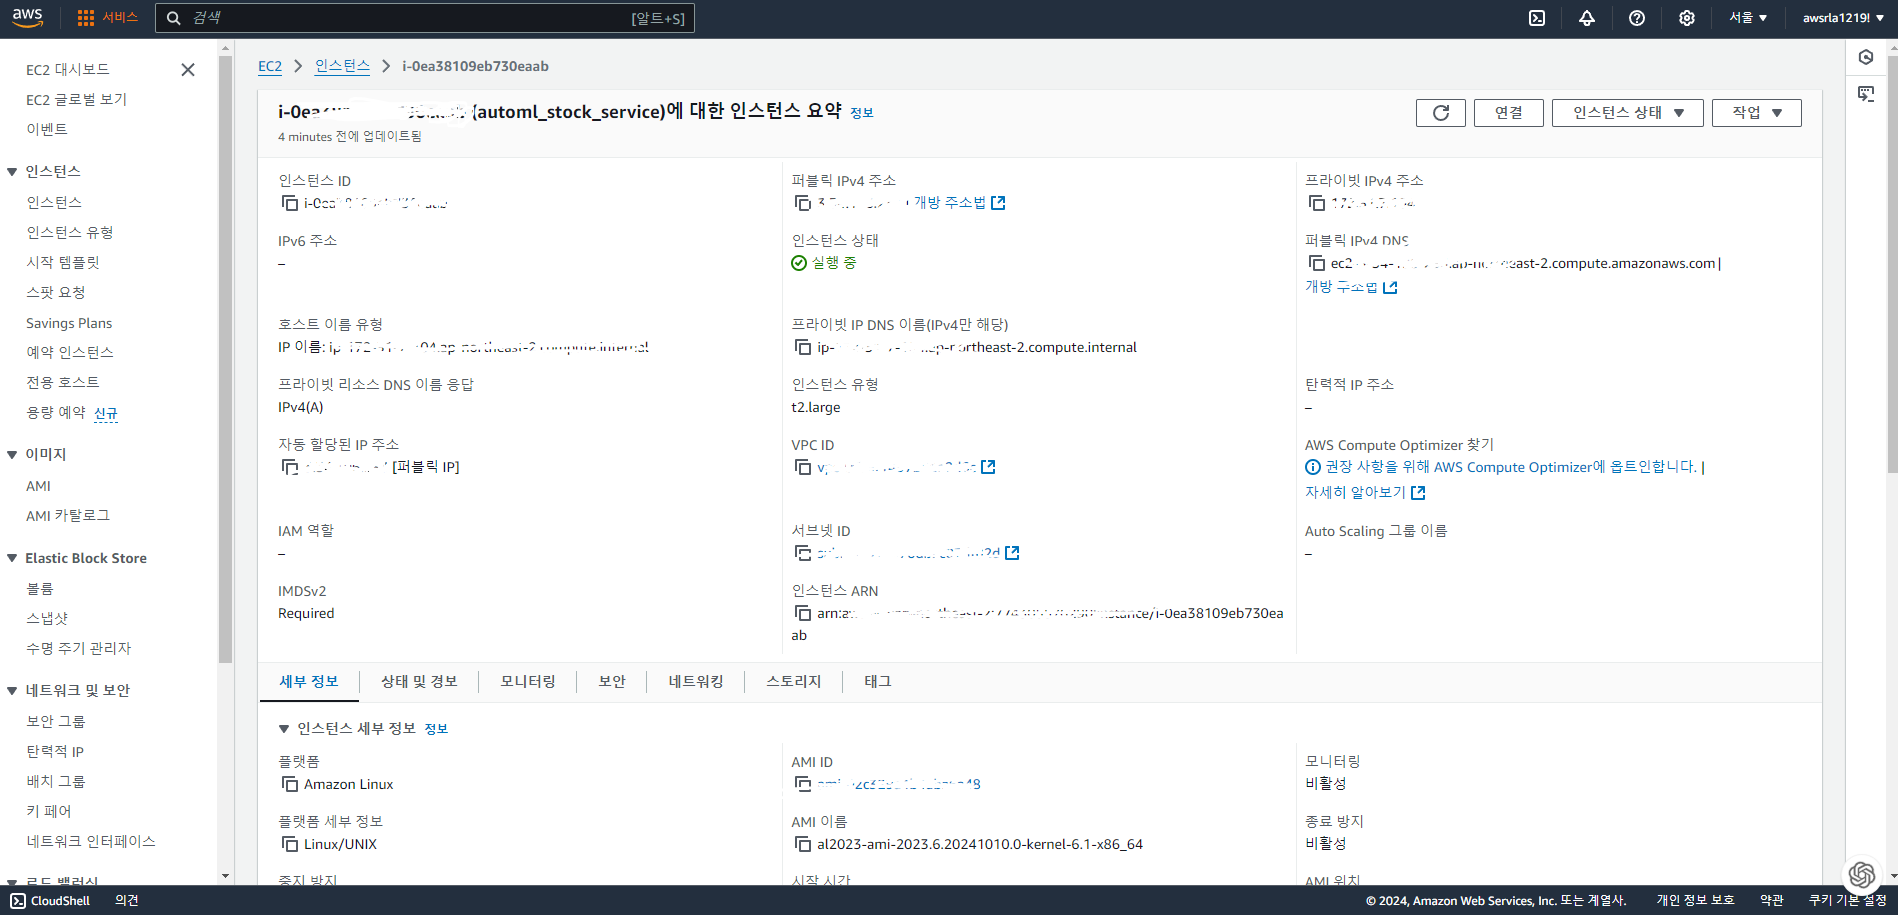Collapse the 인스턴스 sidebar section
Viewport: 1898px width, 915px height.
pyautogui.click(x=12, y=172)
